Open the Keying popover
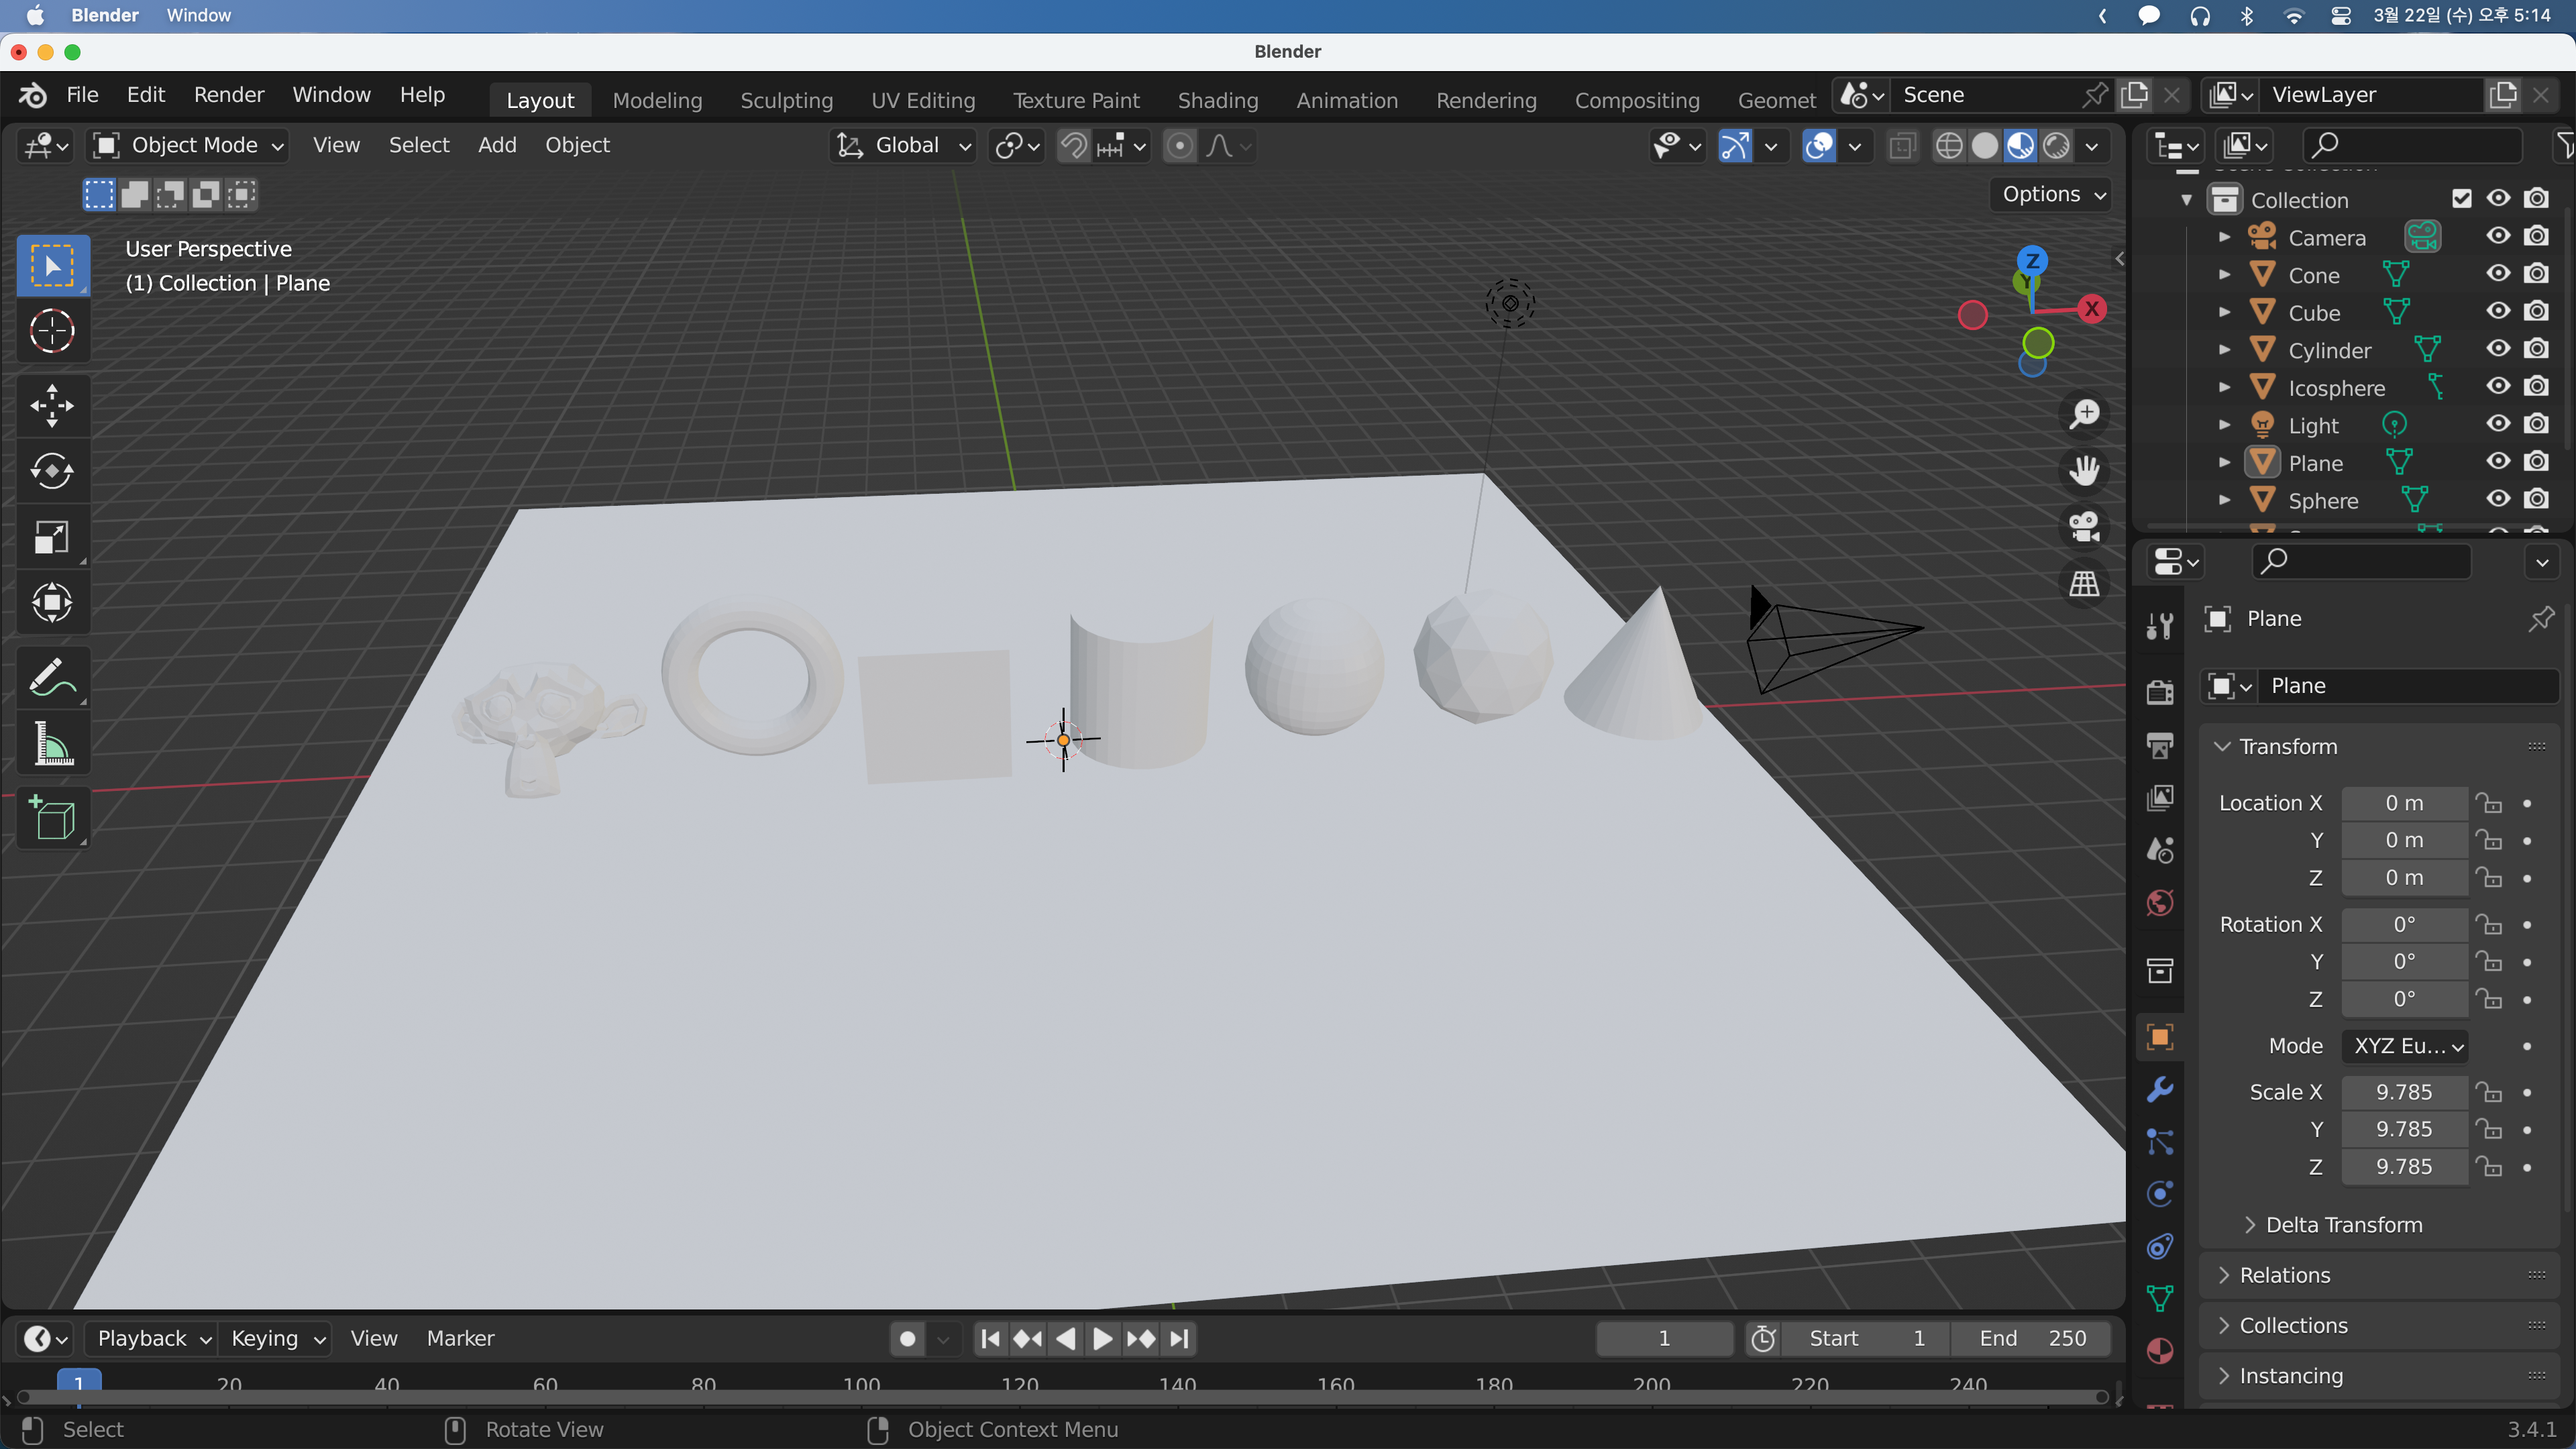 (x=275, y=1338)
